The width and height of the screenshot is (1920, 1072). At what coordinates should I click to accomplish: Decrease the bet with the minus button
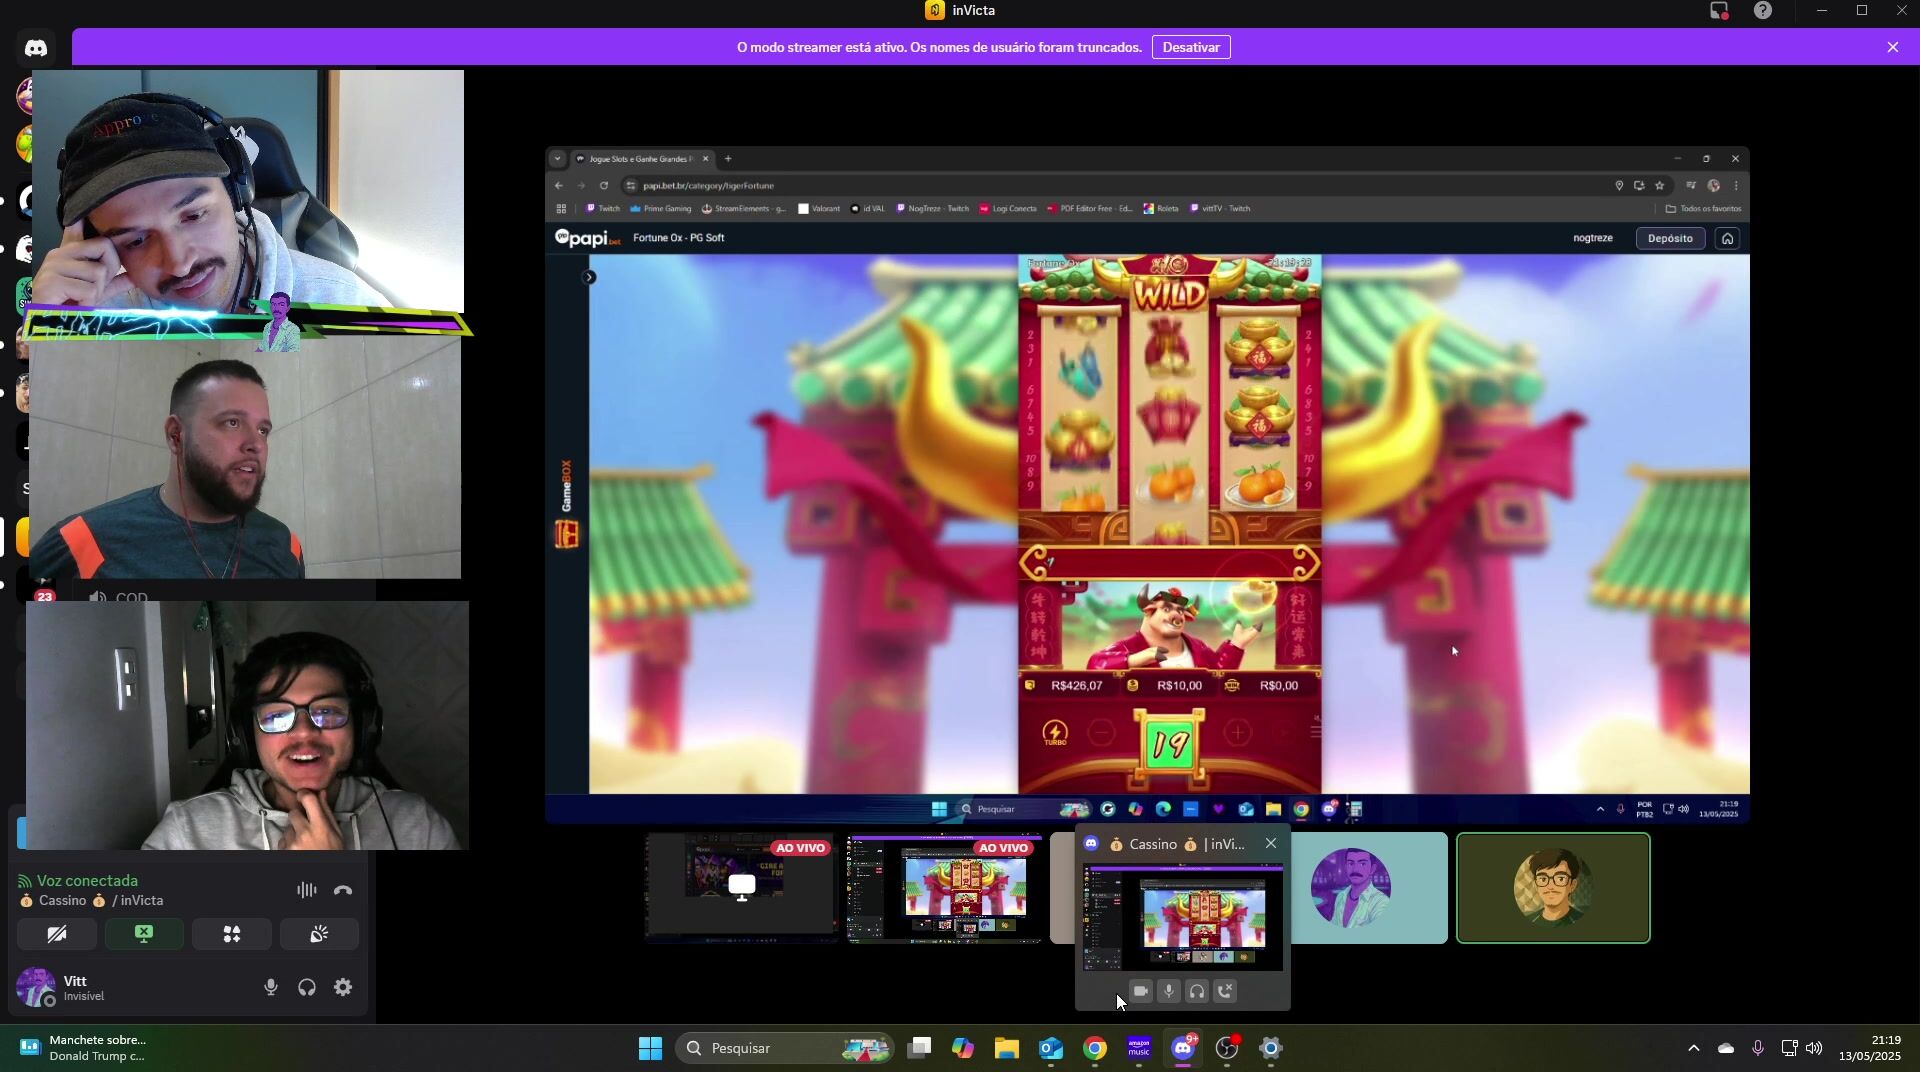coord(1101,733)
